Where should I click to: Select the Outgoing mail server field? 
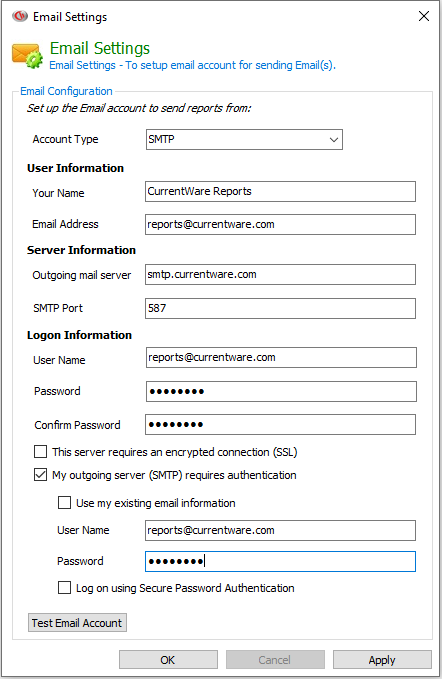click(x=281, y=275)
